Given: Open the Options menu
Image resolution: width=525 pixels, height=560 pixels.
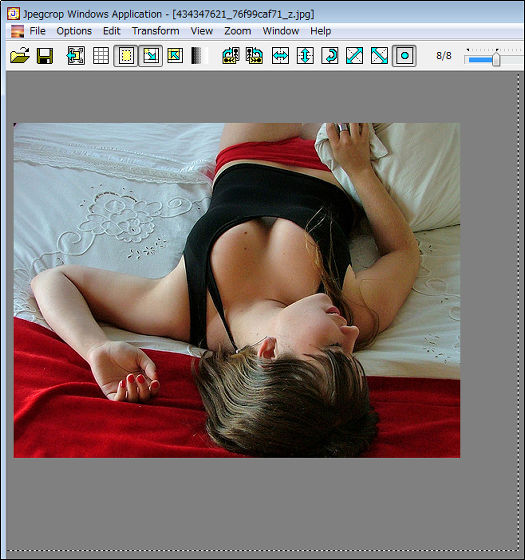Looking at the screenshot, I should click(74, 31).
